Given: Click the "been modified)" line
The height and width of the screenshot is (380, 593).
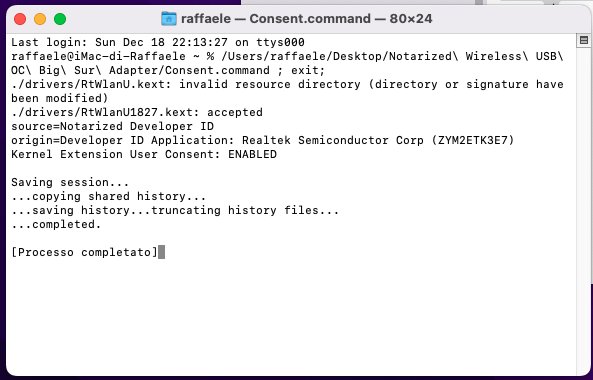Looking at the screenshot, I should [x=60, y=98].
